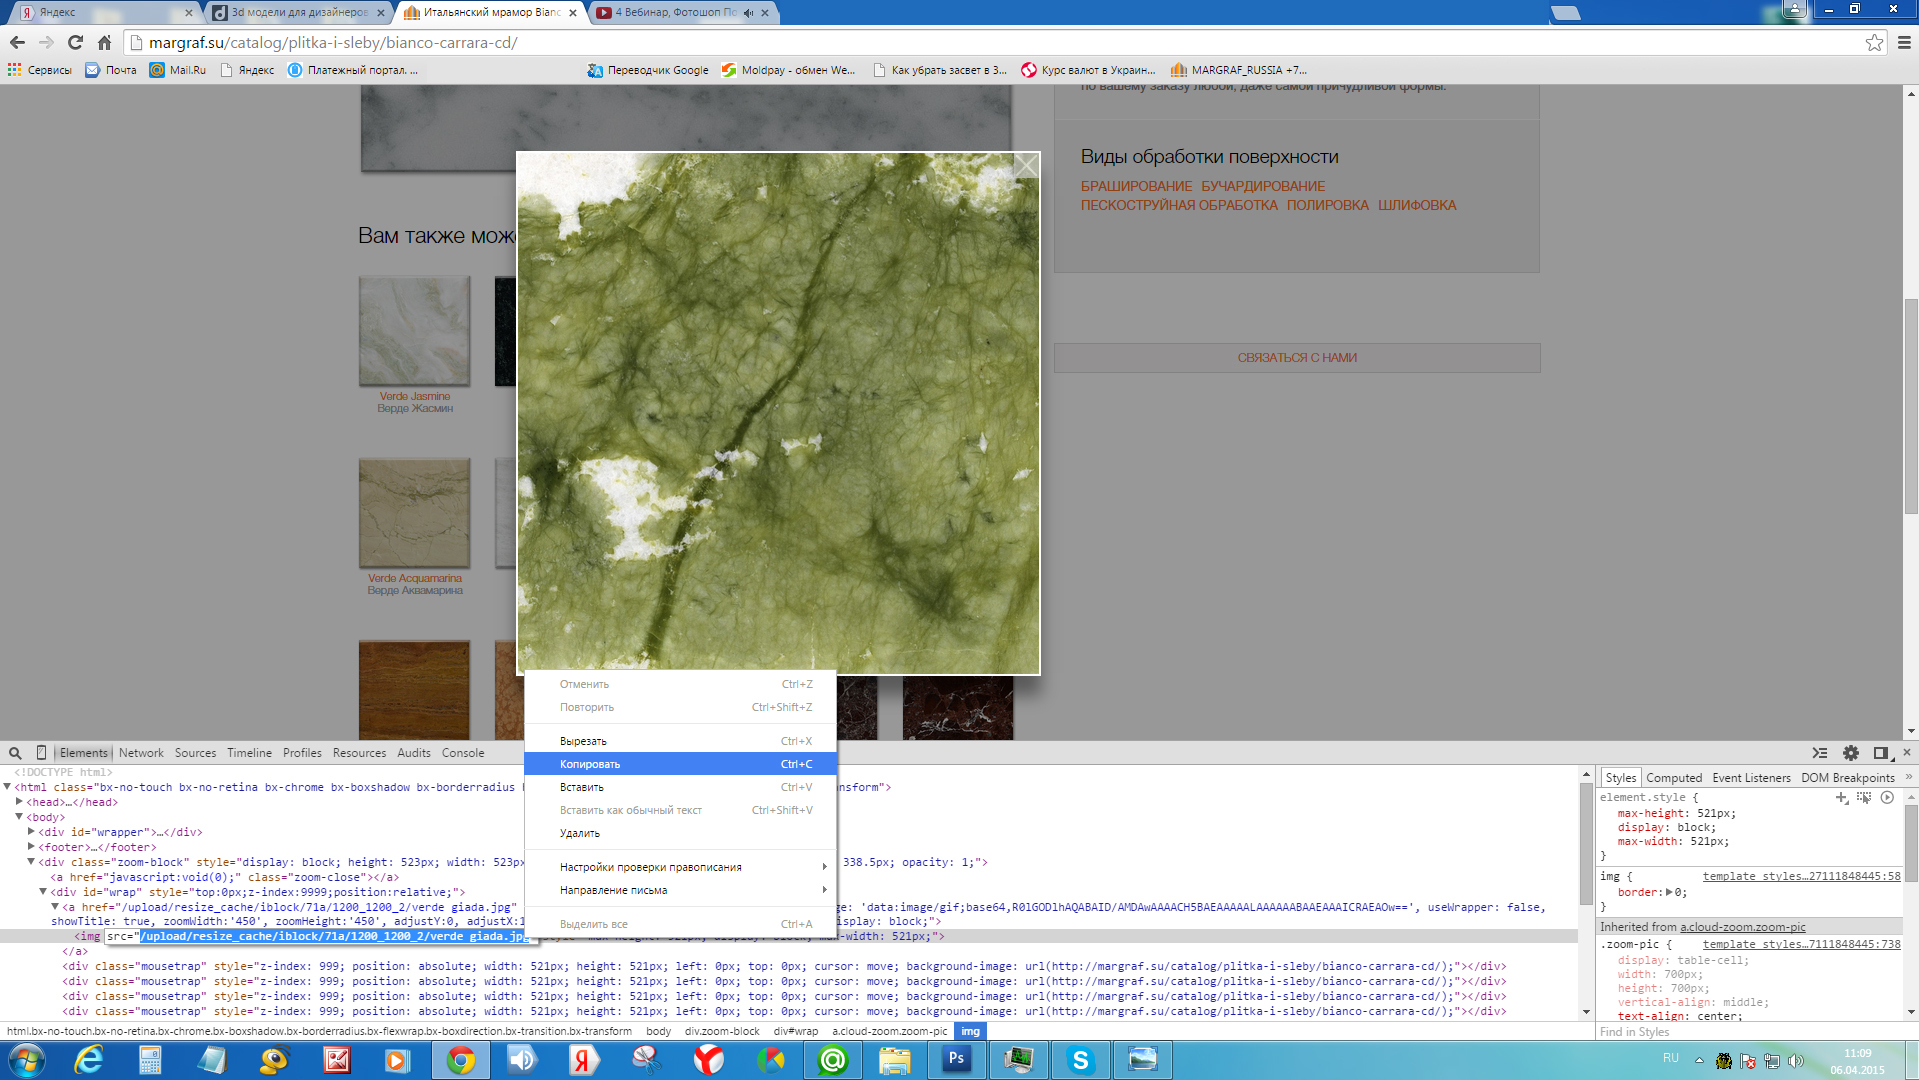The height and width of the screenshot is (1080, 1919).
Task: Open the ПОЛИРОВКА link
Action: coord(1327,205)
